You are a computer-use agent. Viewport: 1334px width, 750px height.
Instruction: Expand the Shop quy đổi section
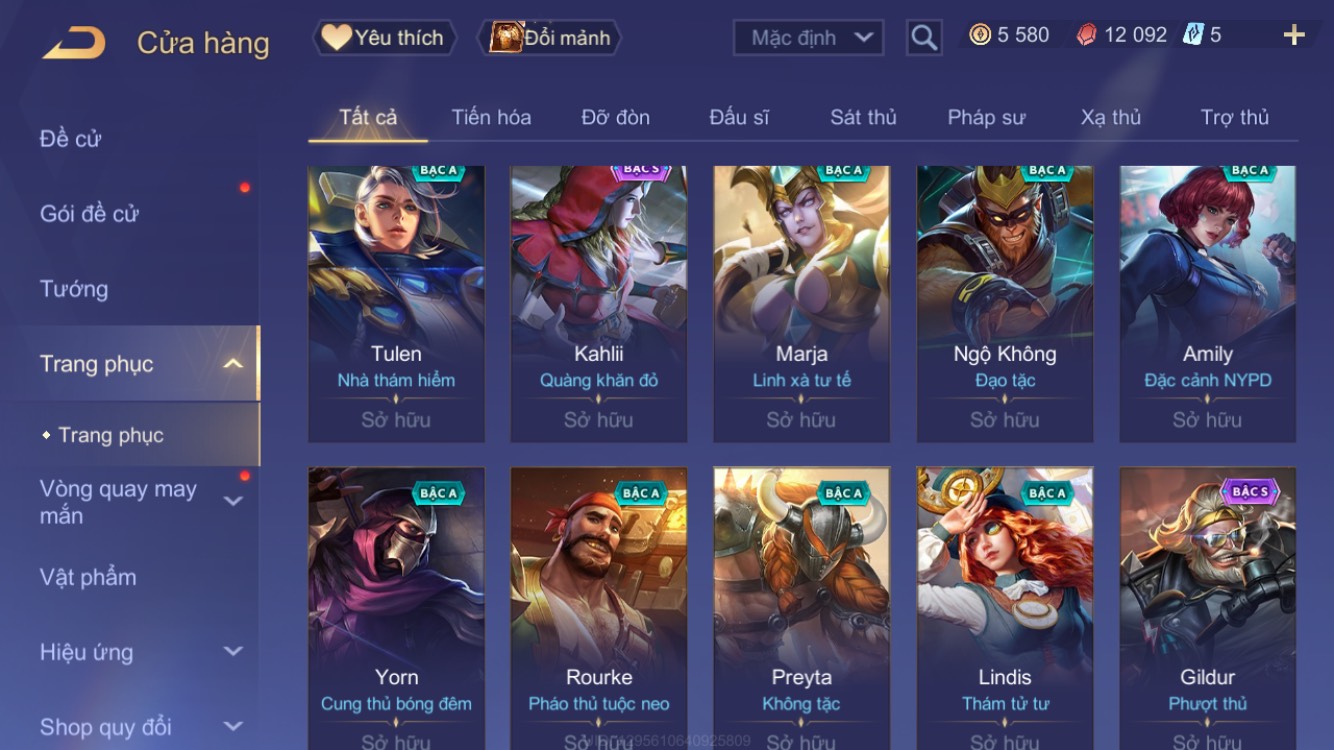point(232,727)
